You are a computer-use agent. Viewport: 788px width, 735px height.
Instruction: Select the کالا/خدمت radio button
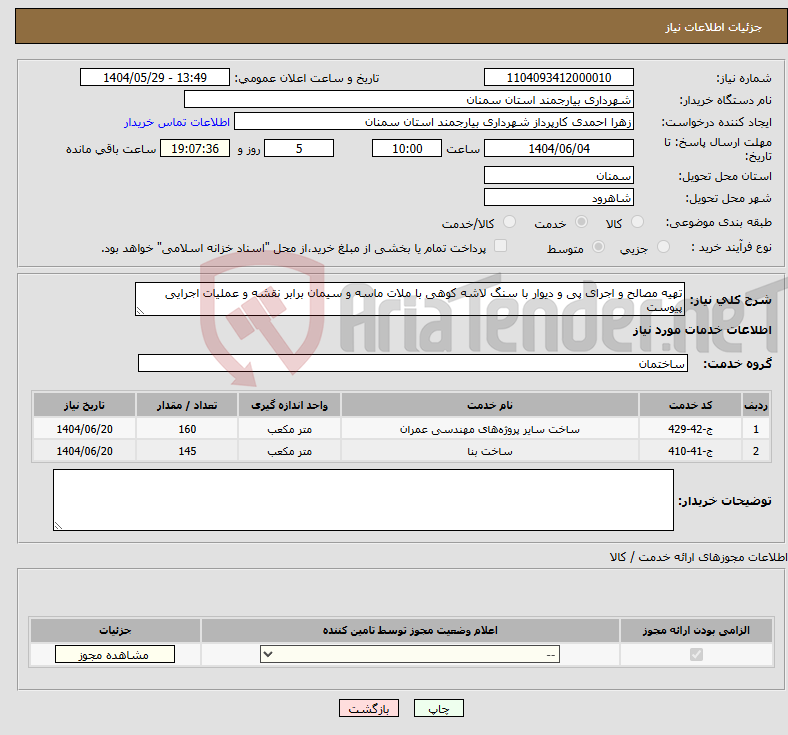pos(509,222)
